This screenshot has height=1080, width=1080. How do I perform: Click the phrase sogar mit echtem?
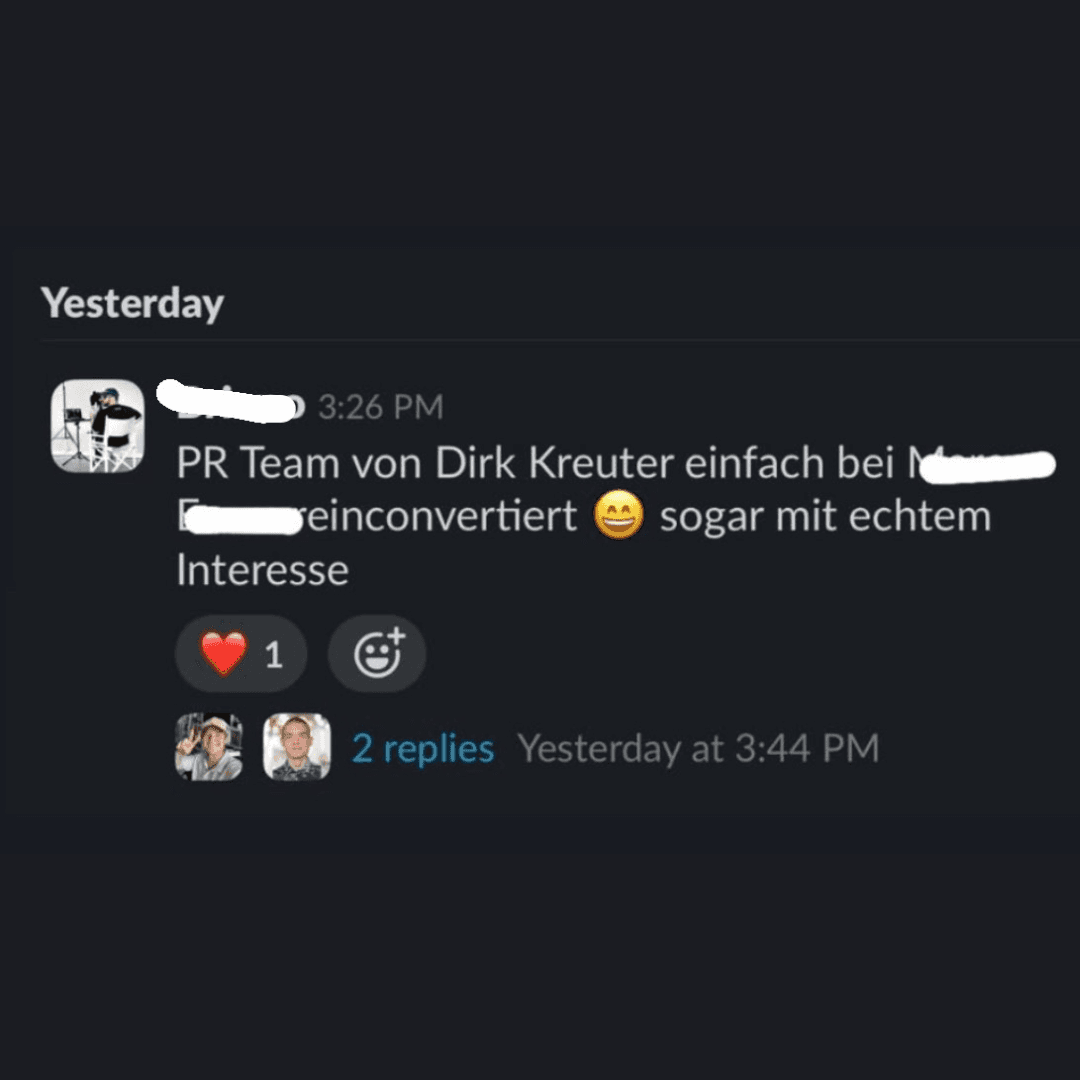825,517
